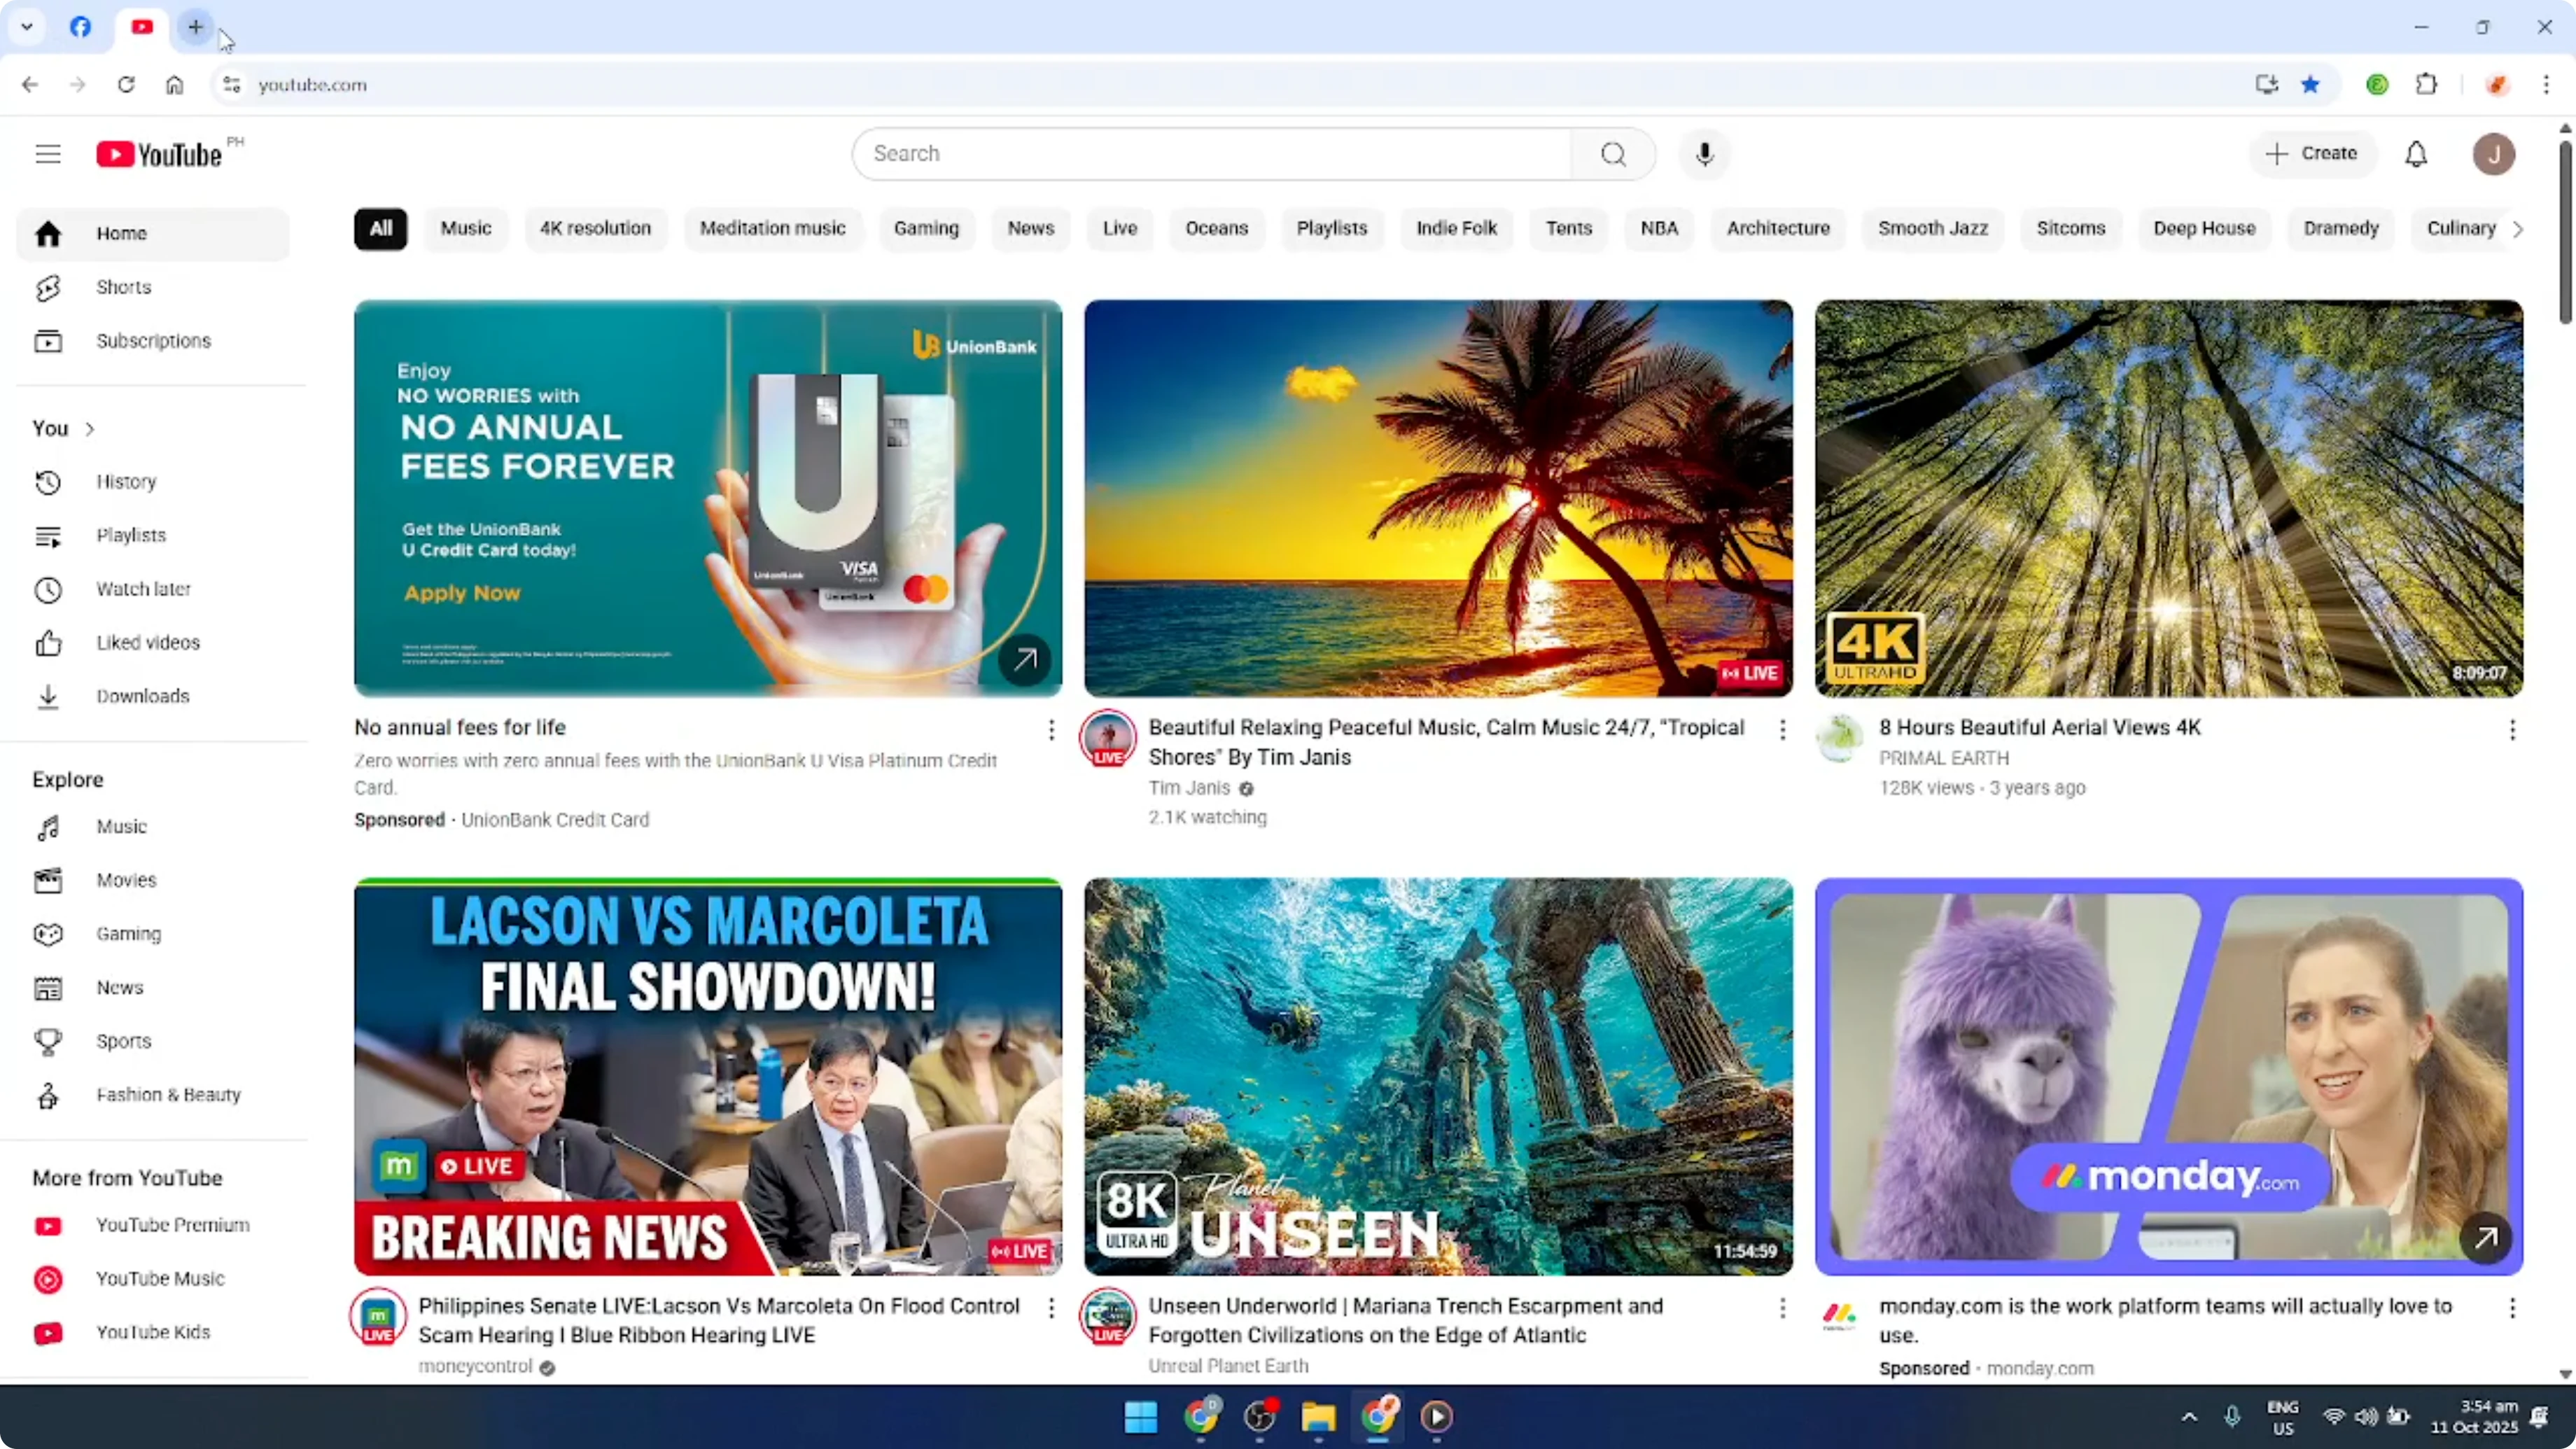Screen dimensions: 2576x1449
Task: Open the Windows Start button
Action: tap(1141, 1417)
